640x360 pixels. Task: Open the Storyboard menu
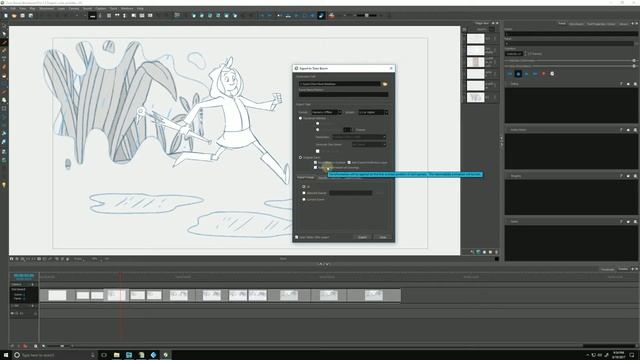click(46, 8)
